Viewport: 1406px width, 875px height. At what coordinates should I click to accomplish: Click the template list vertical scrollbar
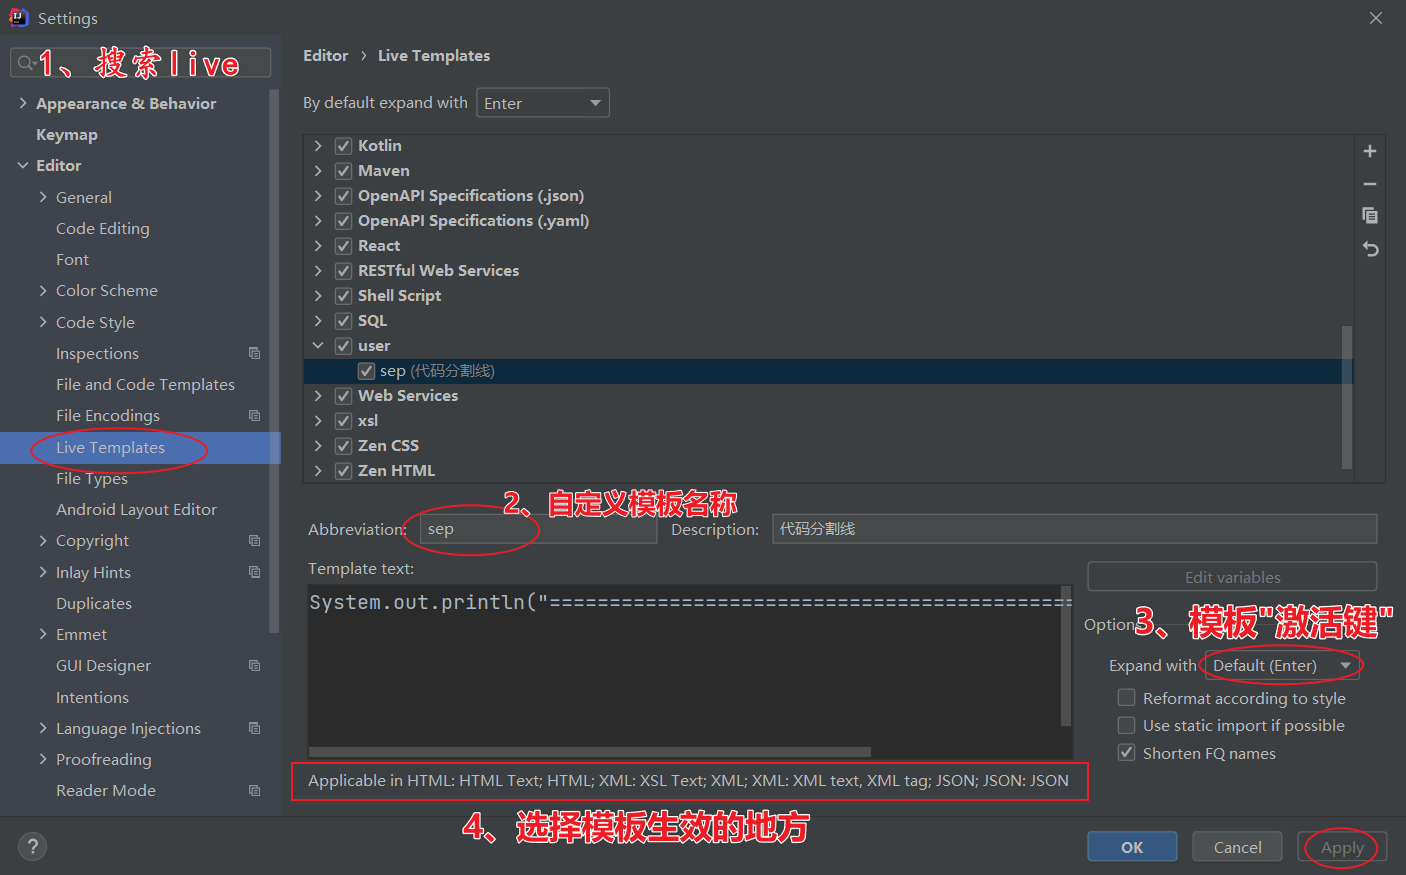1347,397
